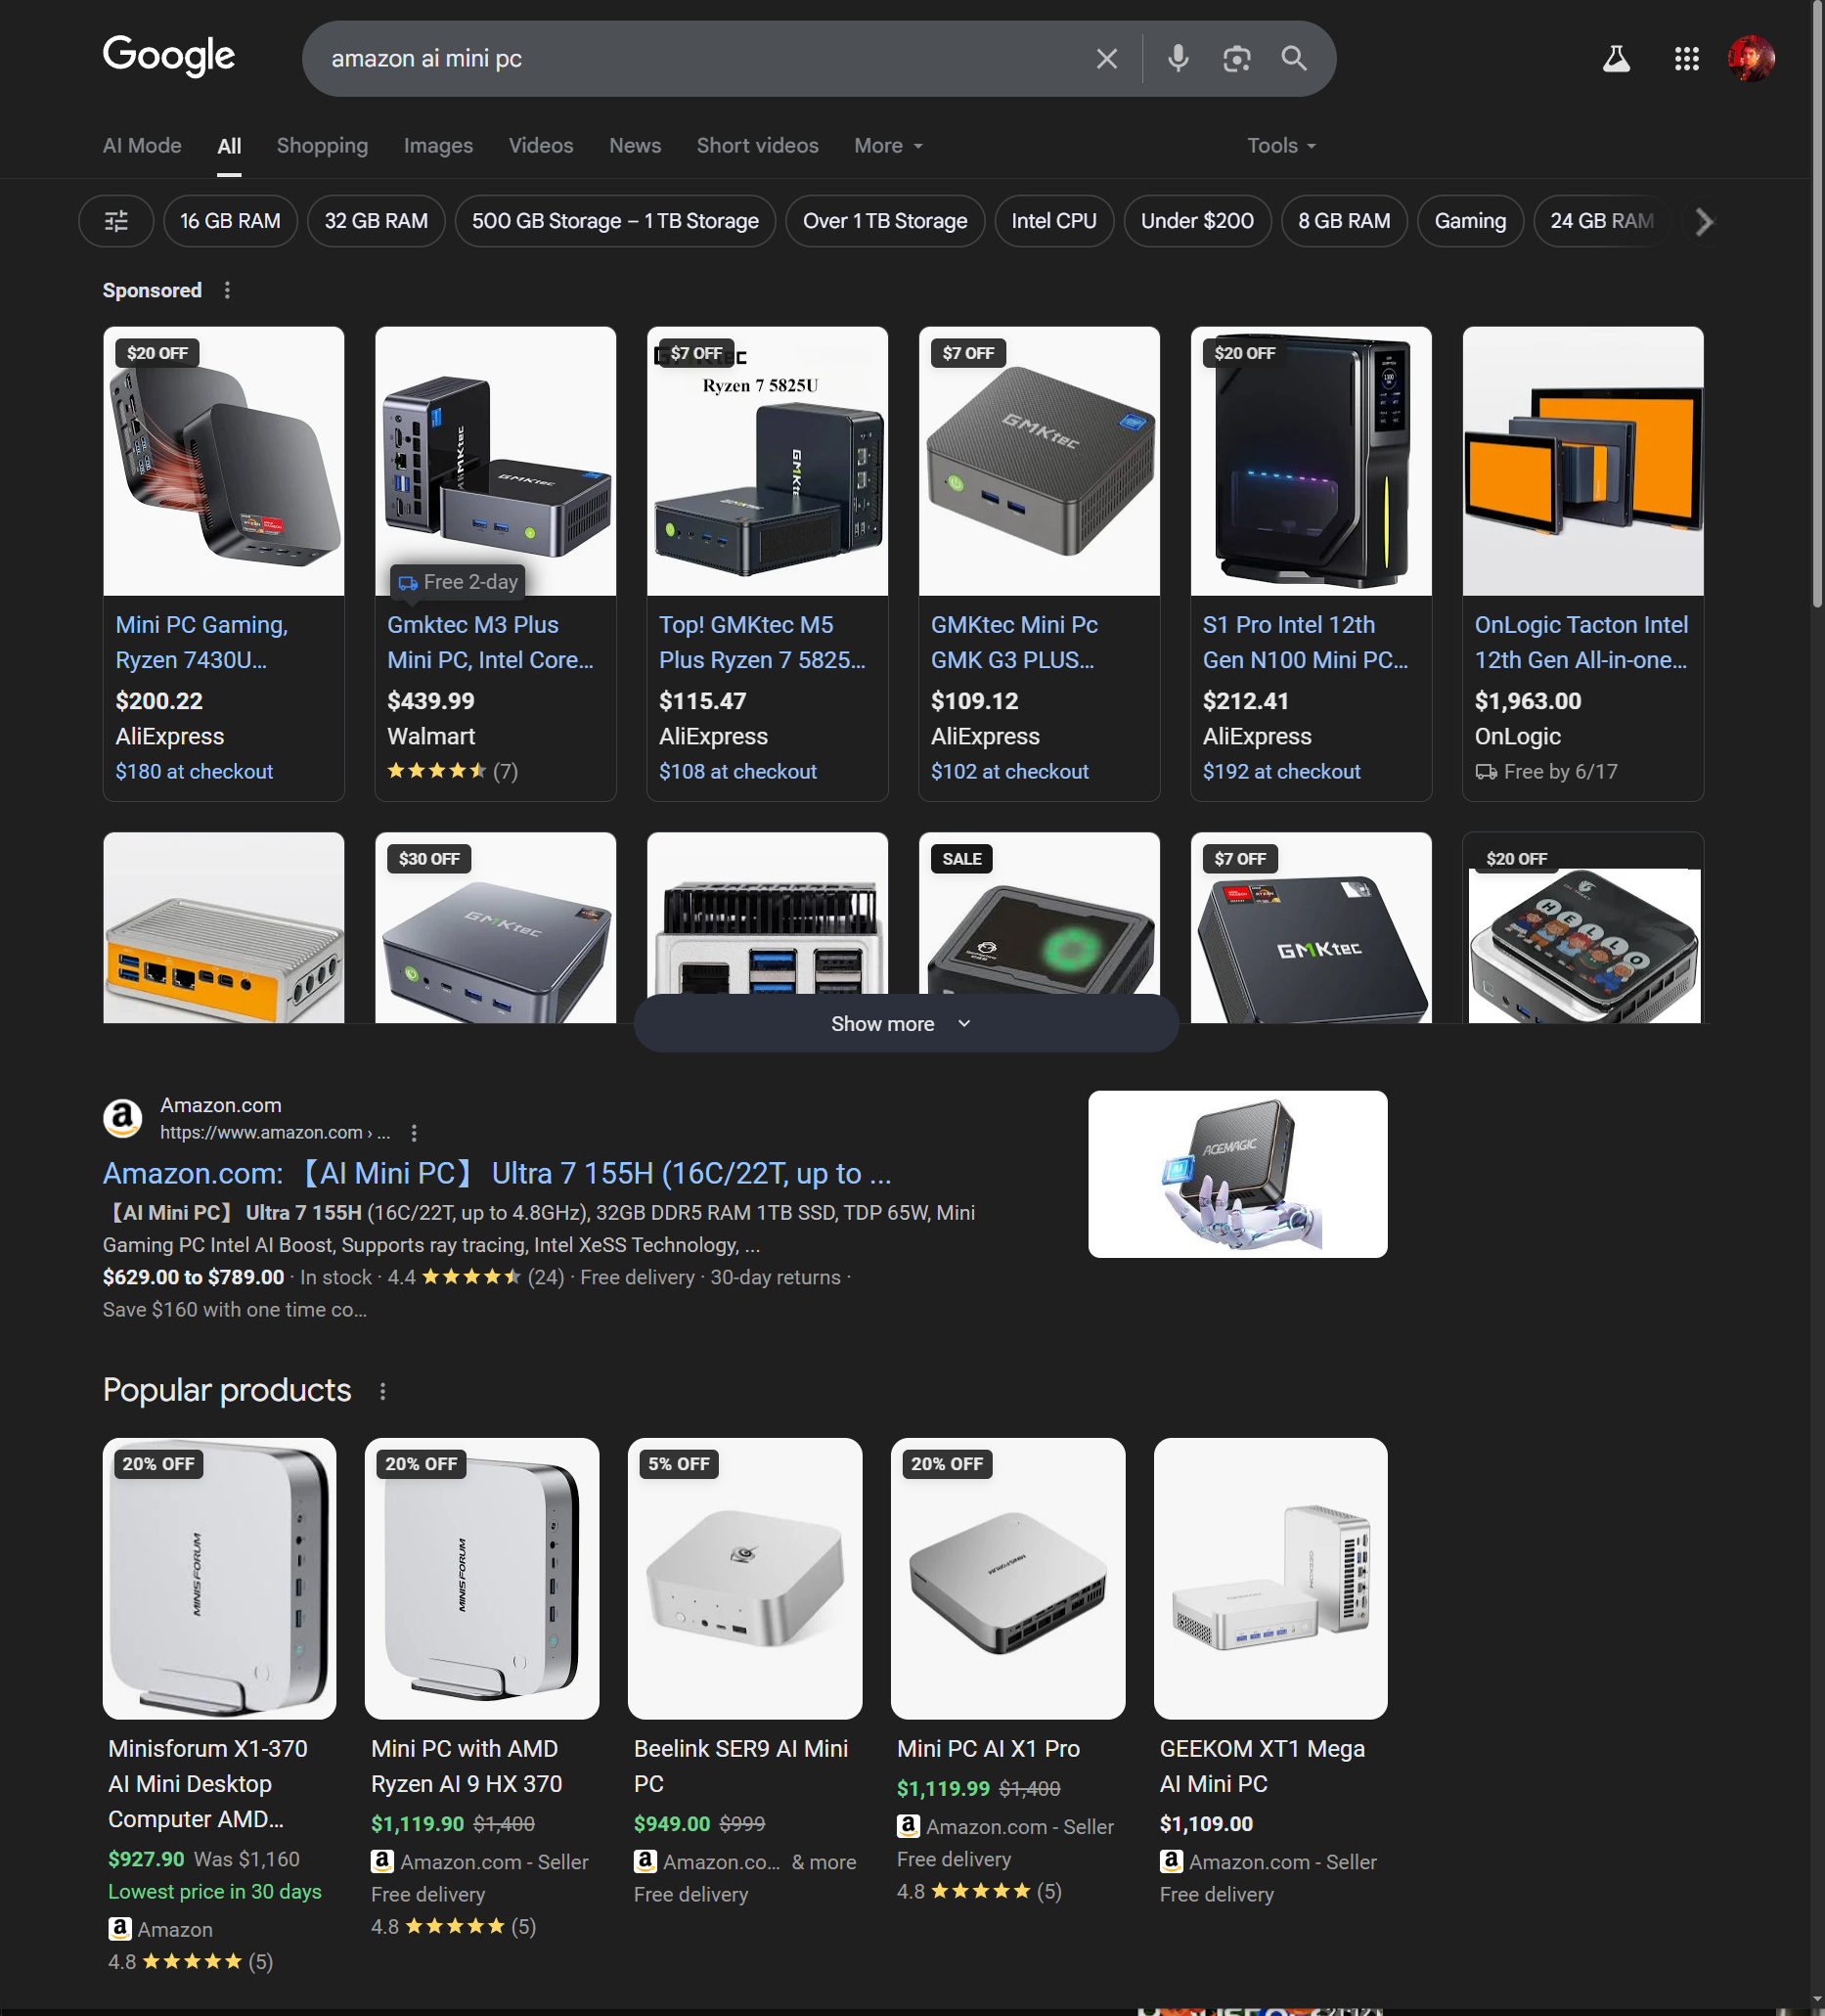
Task: Expand the Tools dropdown
Action: coord(1281,146)
